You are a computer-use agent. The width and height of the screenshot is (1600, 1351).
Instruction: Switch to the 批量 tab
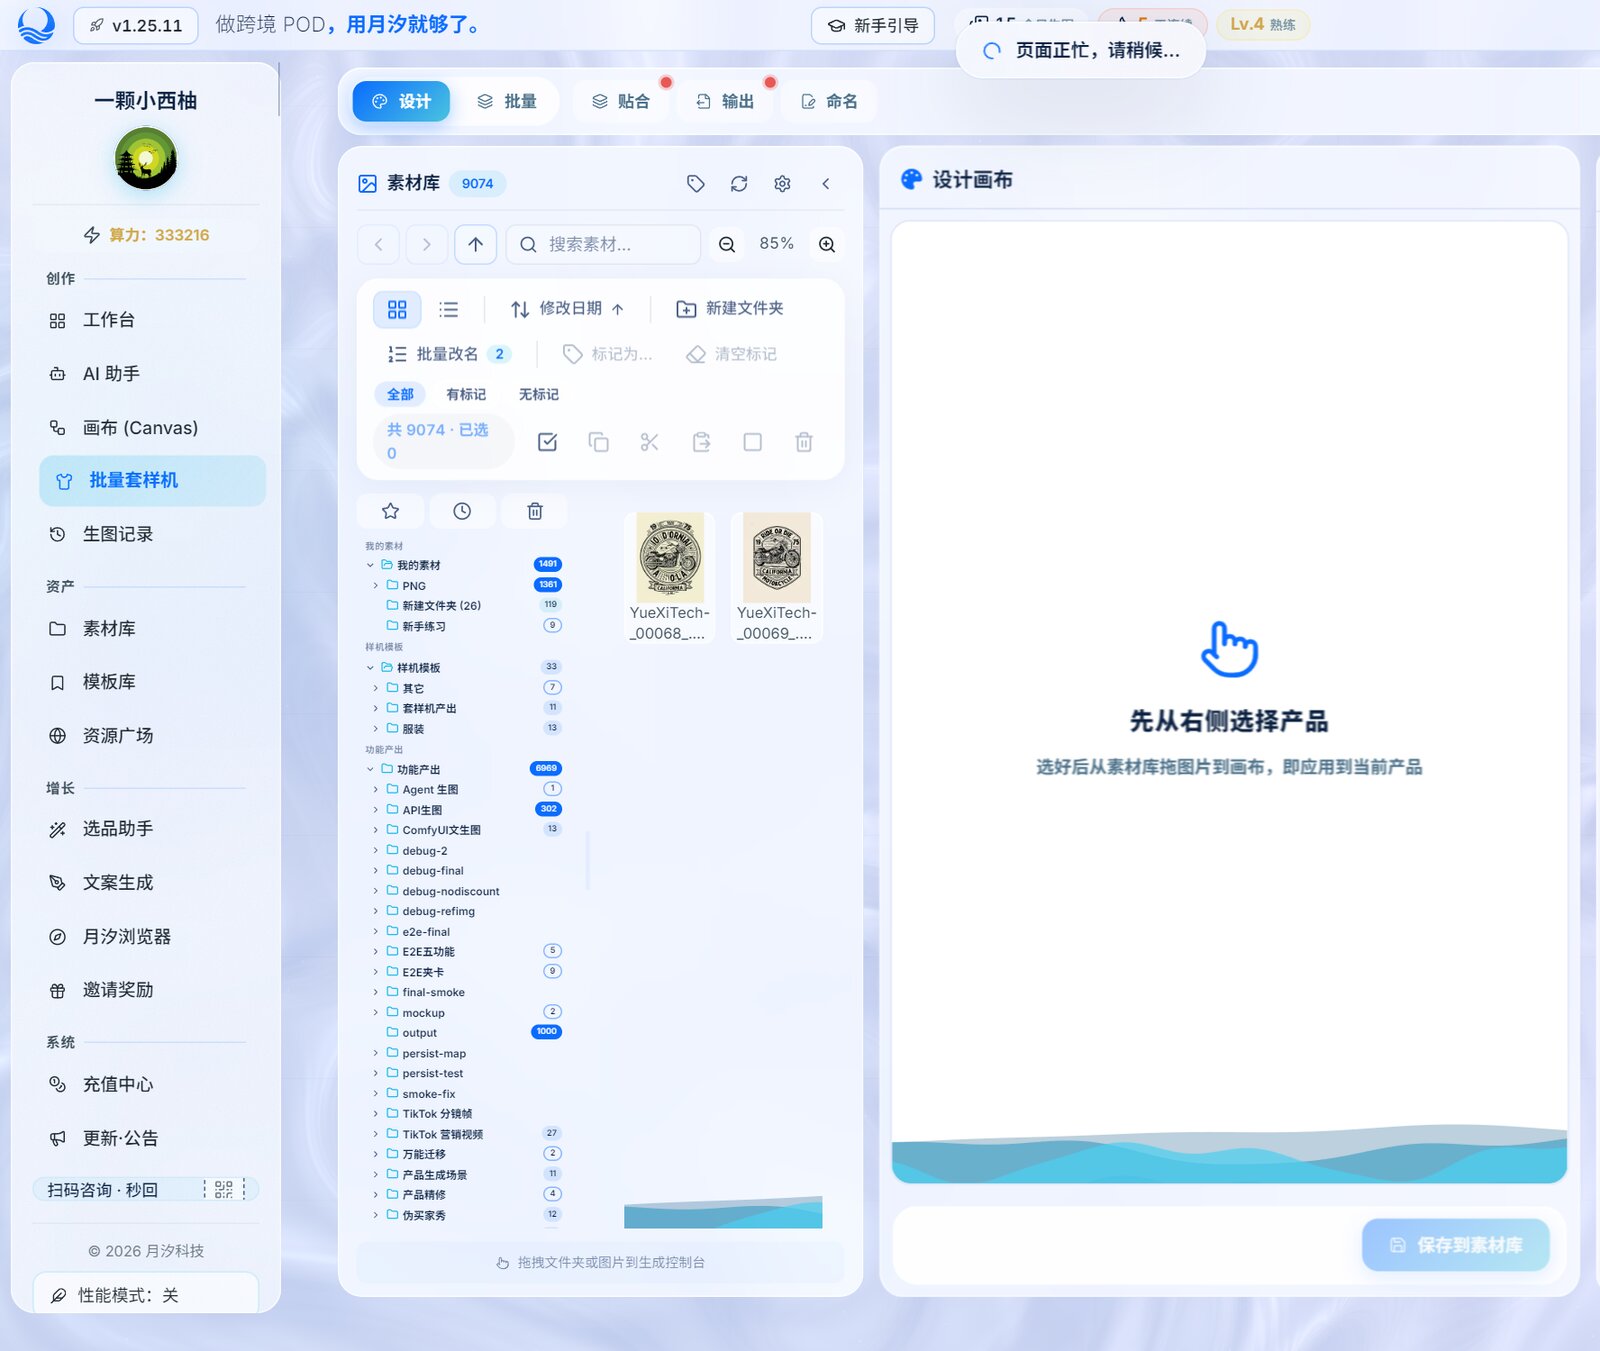(507, 101)
